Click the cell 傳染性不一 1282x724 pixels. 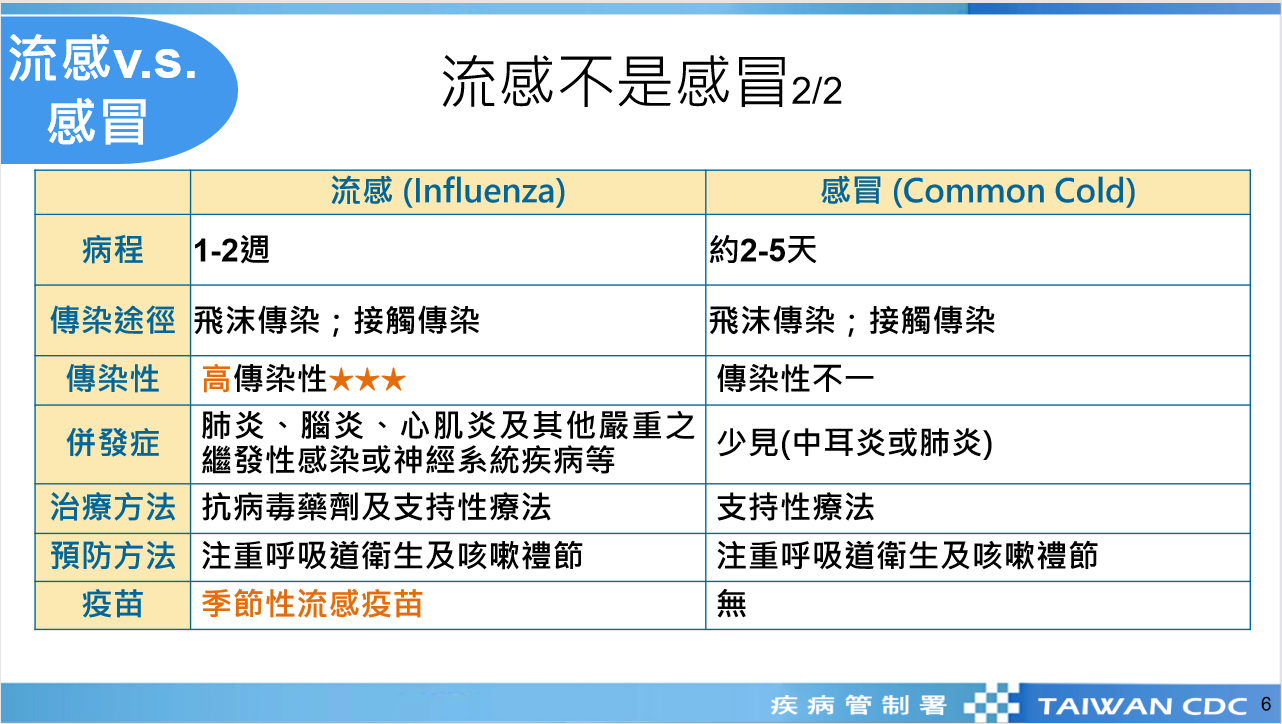click(x=978, y=380)
